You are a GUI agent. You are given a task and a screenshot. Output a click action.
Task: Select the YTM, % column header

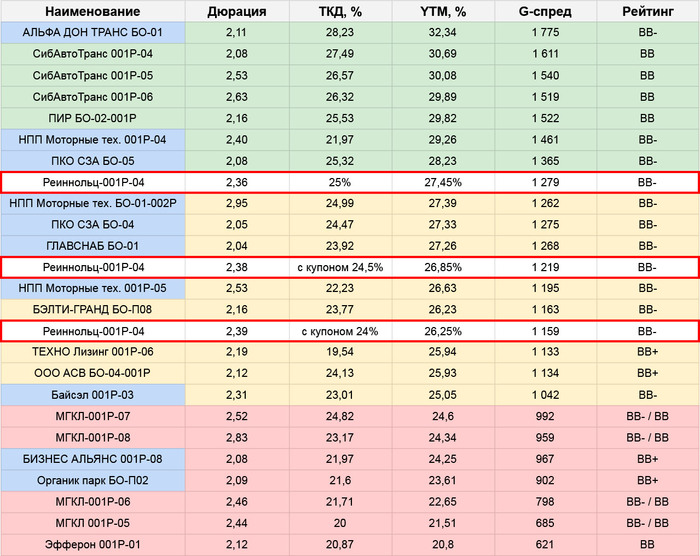pos(443,12)
